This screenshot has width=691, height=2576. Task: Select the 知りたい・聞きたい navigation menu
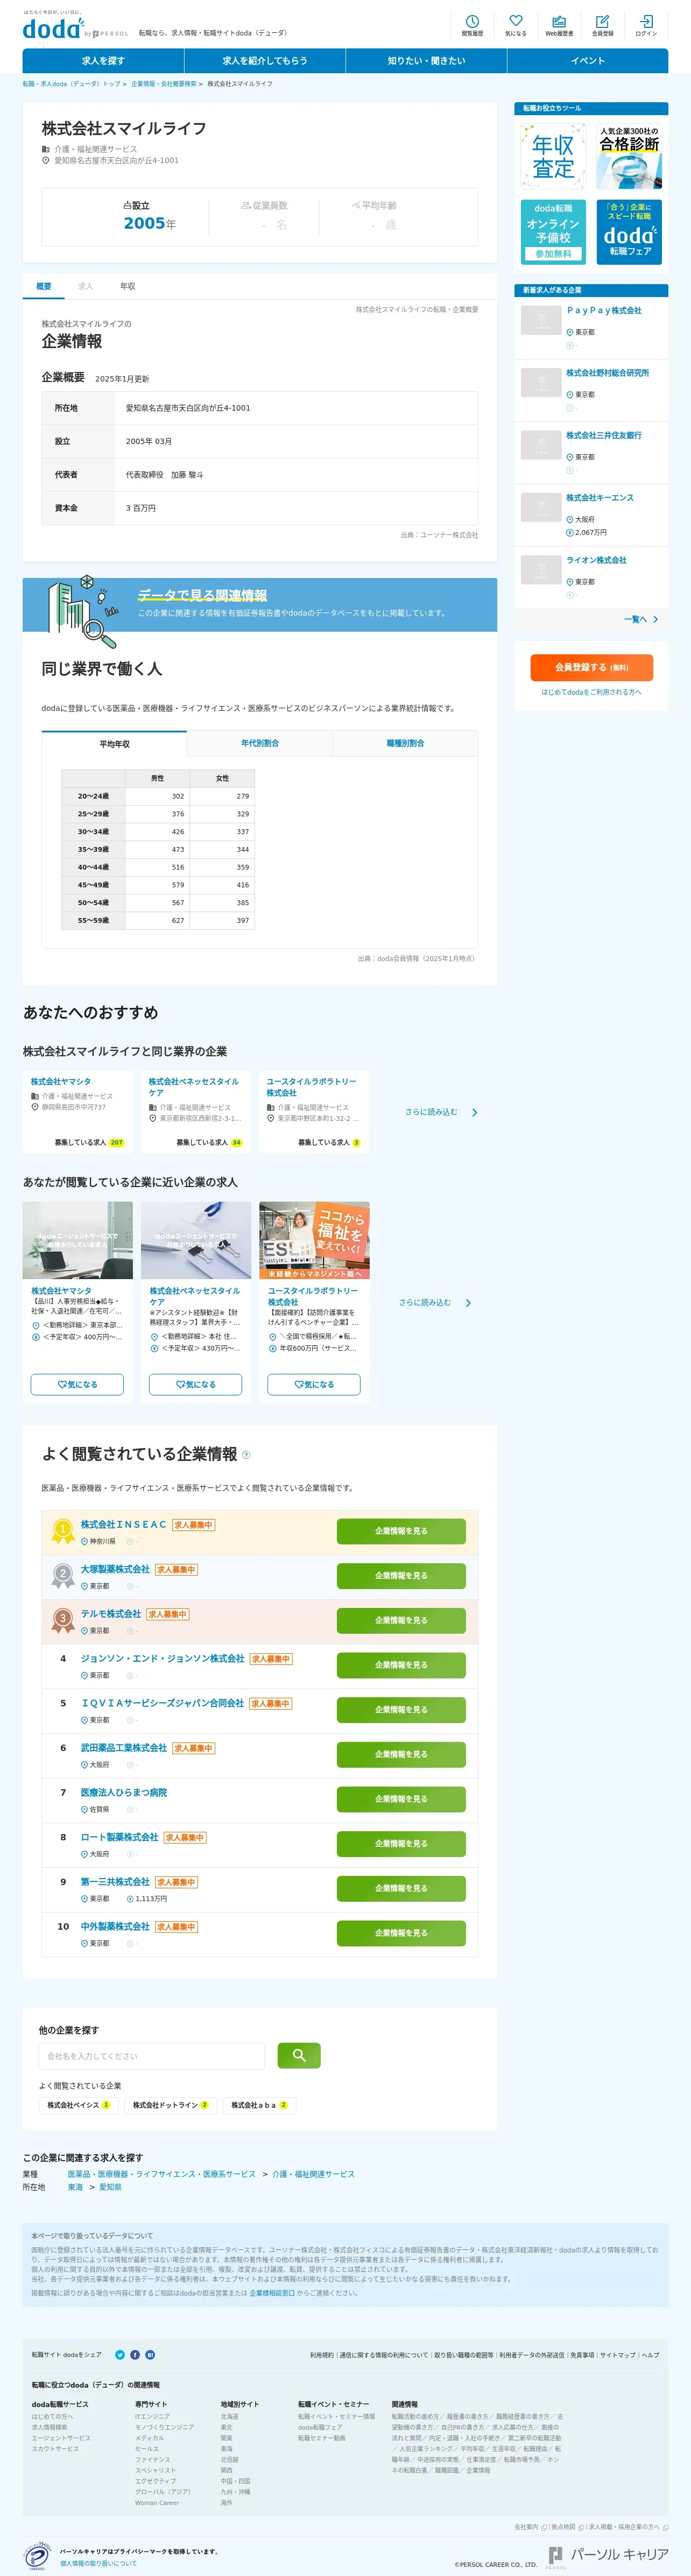tap(426, 61)
